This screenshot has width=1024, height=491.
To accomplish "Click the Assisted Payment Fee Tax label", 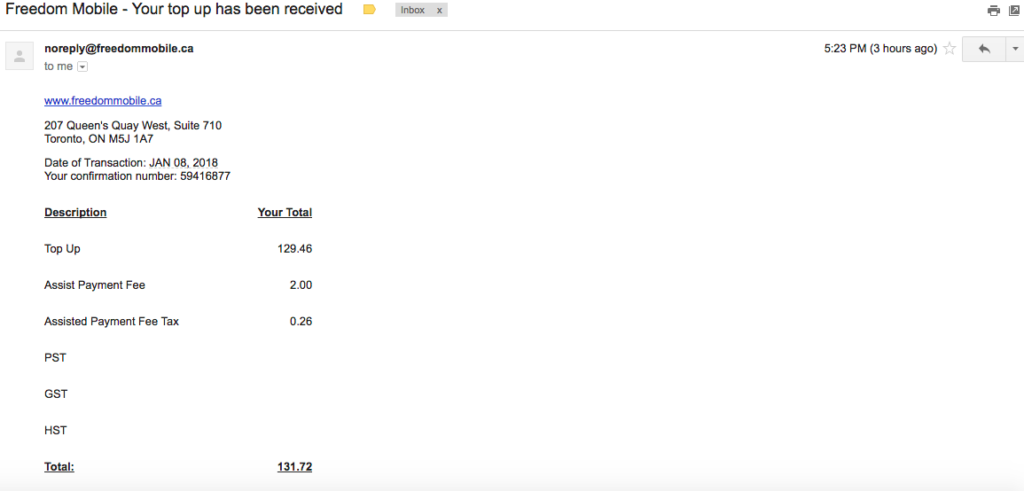I will [112, 321].
